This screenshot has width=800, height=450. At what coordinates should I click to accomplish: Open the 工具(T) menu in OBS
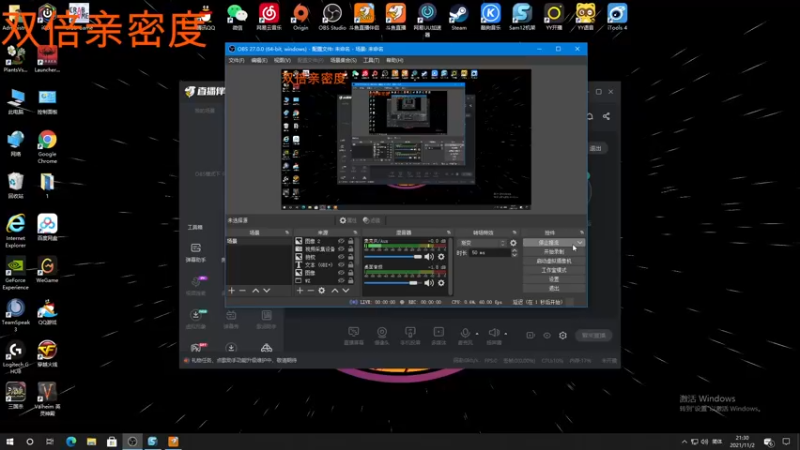[x=371, y=60]
